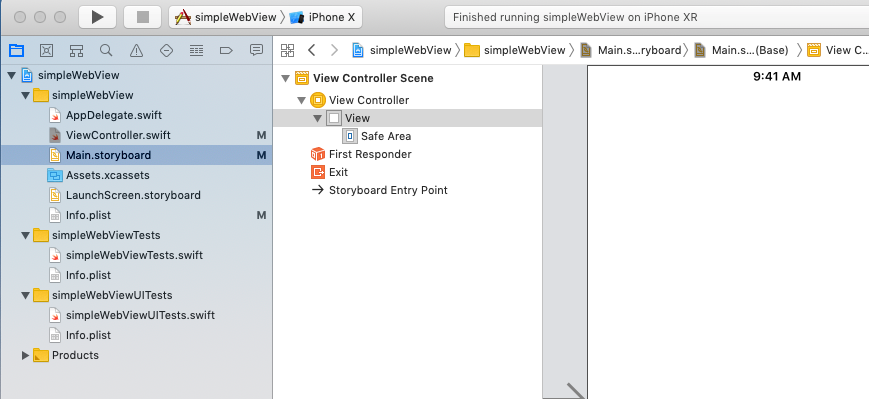The image size is (869, 399).
Task: Open the Project navigator folder icon
Action: click(x=17, y=51)
